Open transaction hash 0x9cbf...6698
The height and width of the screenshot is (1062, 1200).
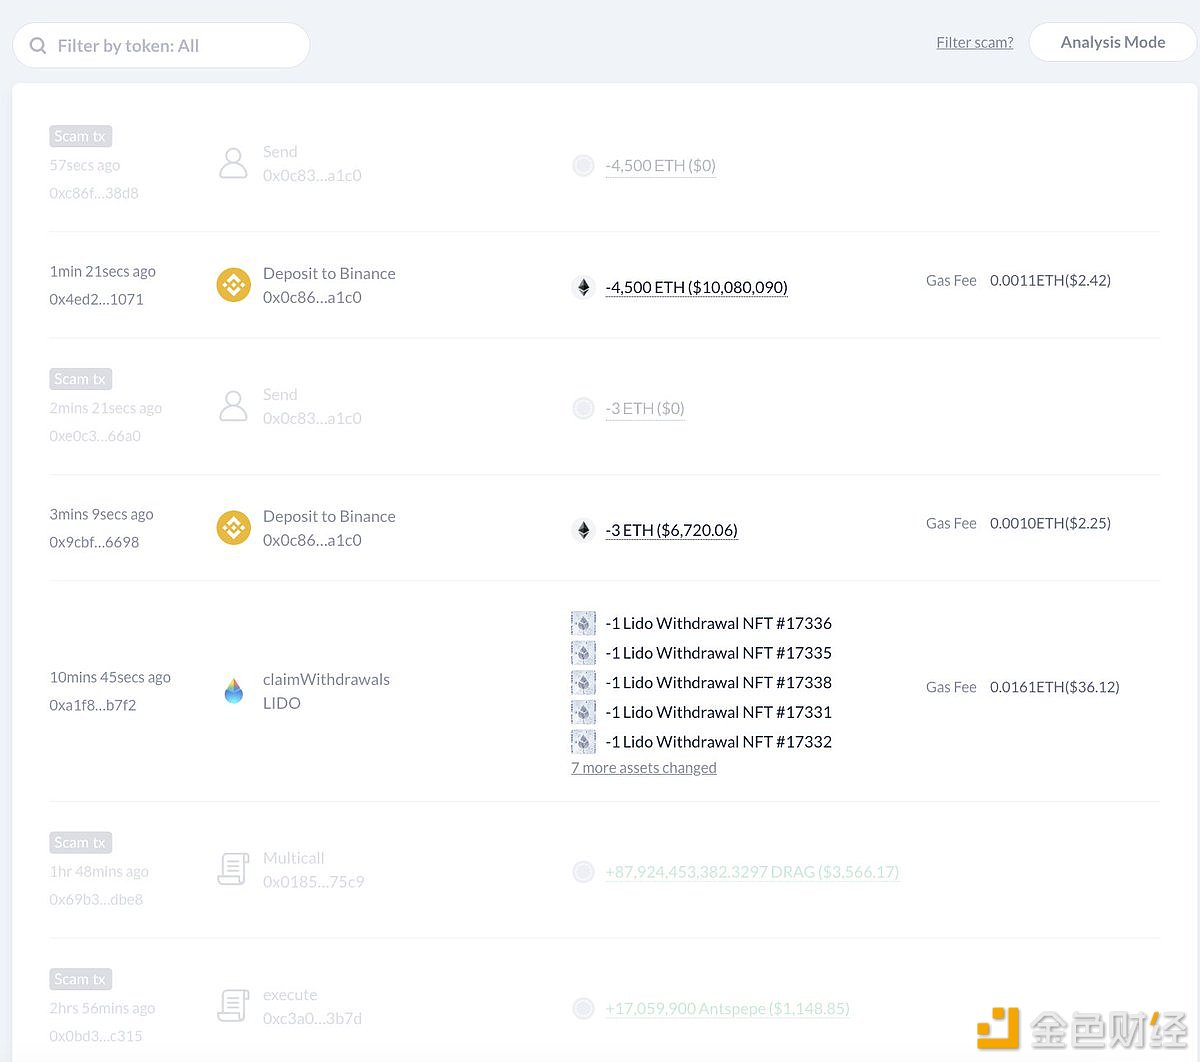[94, 542]
